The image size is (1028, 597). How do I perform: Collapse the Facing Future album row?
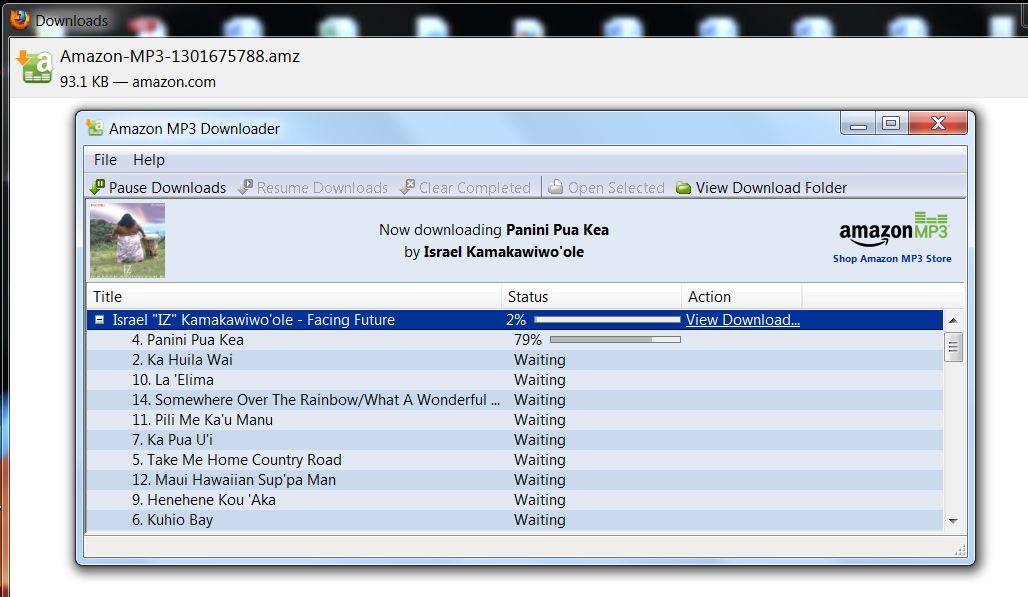pos(100,320)
